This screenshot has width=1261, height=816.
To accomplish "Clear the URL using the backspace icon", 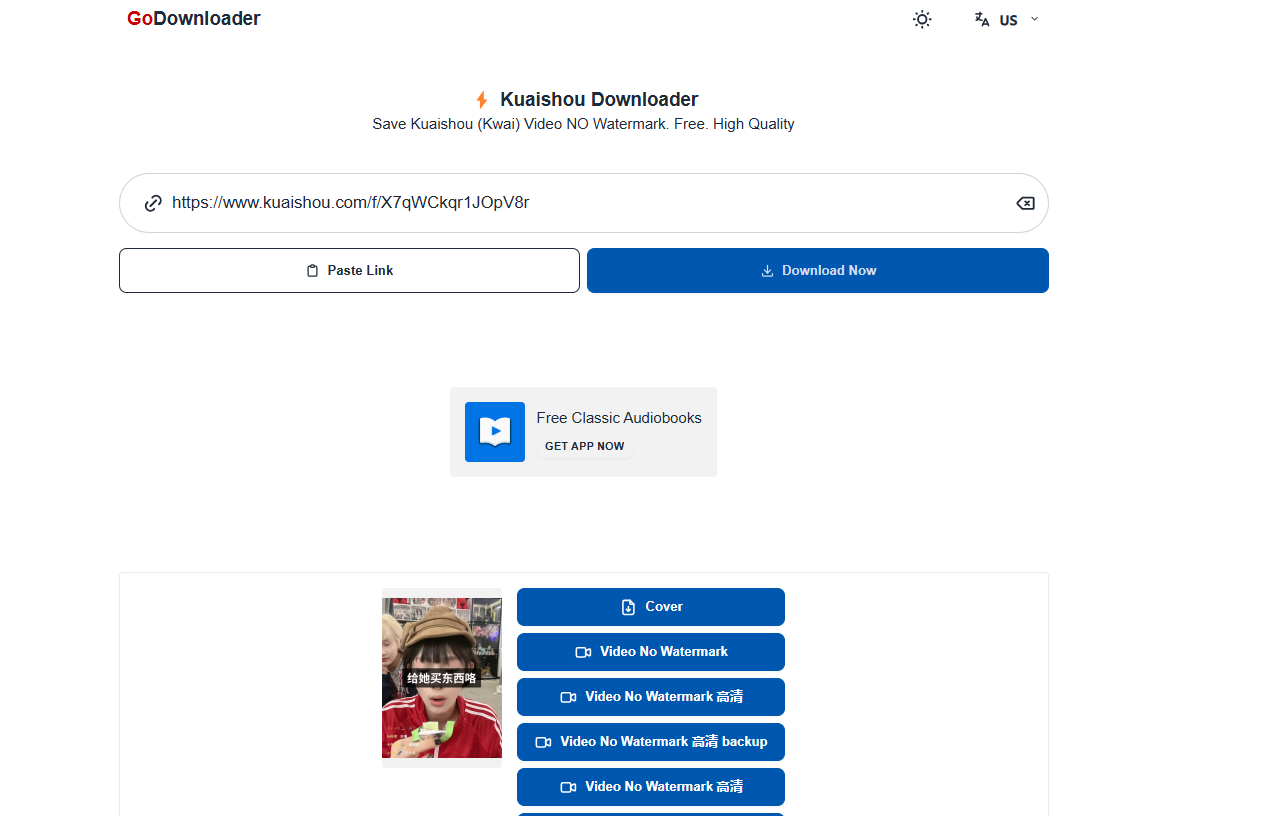I will [1025, 203].
